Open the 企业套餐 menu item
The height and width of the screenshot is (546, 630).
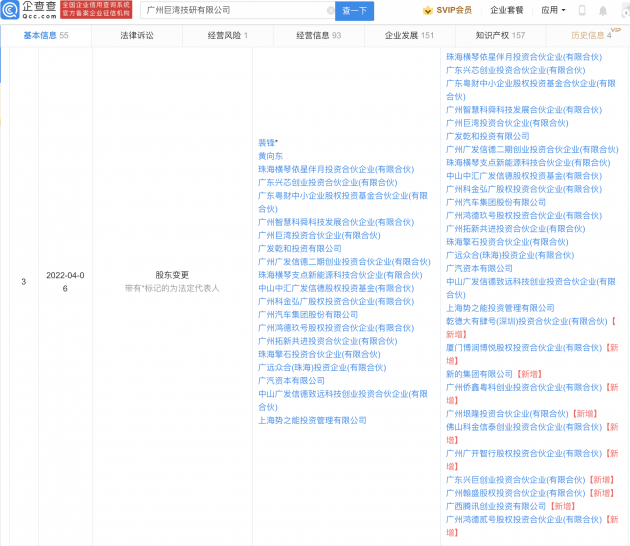[x=506, y=11]
